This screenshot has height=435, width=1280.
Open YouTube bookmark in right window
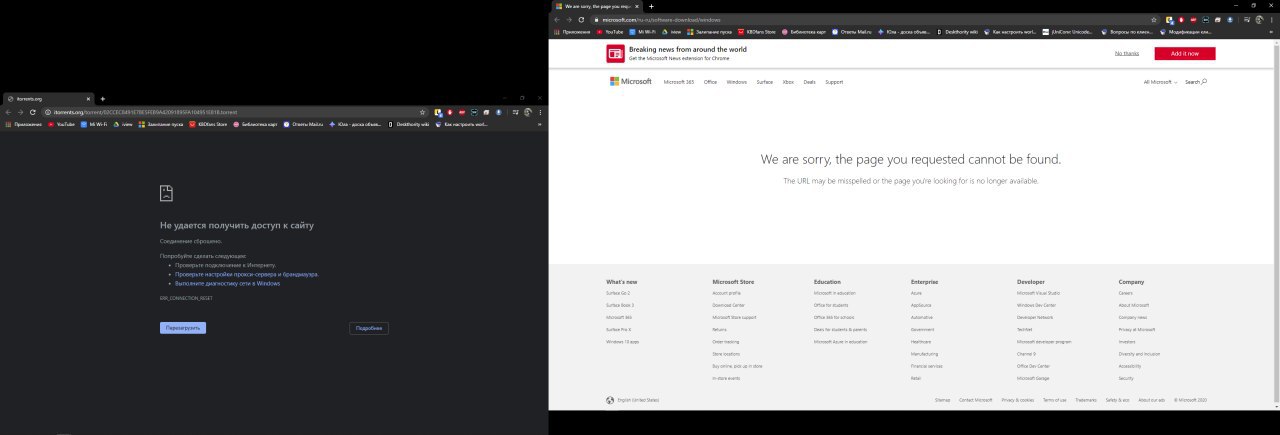[x=610, y=32]
